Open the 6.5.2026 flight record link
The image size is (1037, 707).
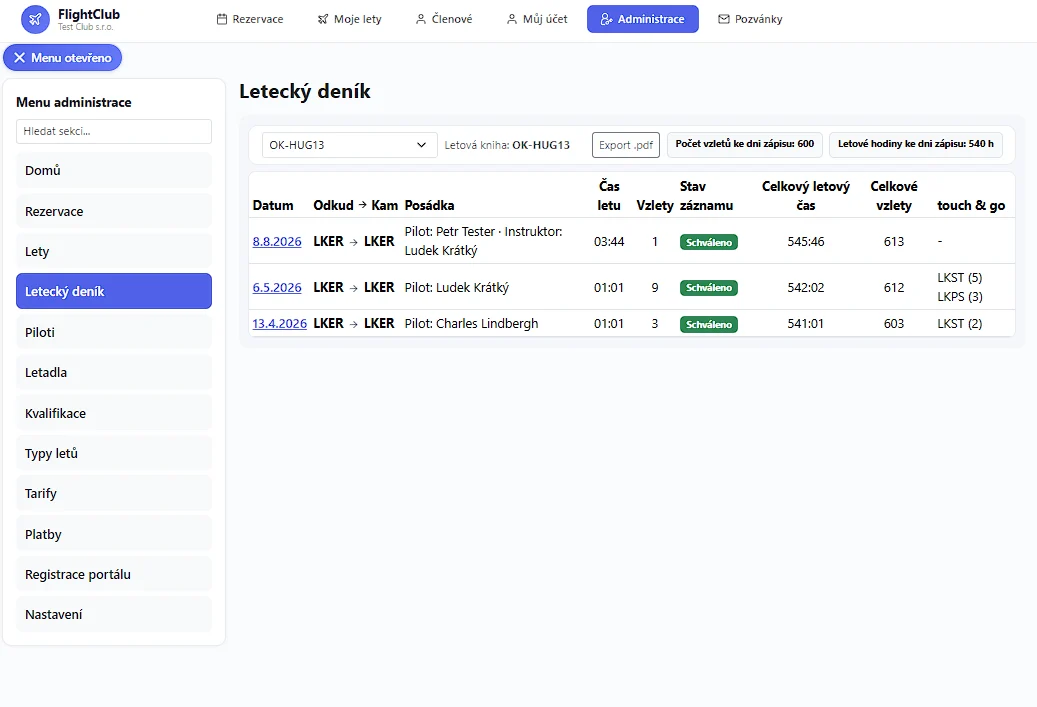point(277,288)
